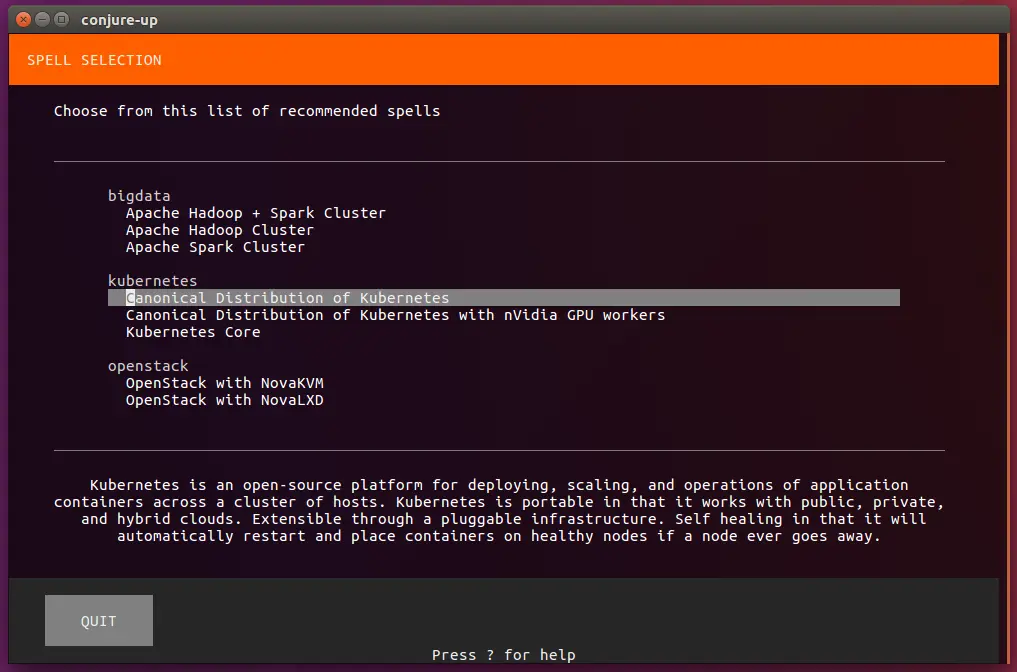The width and height of the screenshot is (1017, 672).
Task: Click the bigdata category heading
Action: pyautogui.click(x=139, y=196)
